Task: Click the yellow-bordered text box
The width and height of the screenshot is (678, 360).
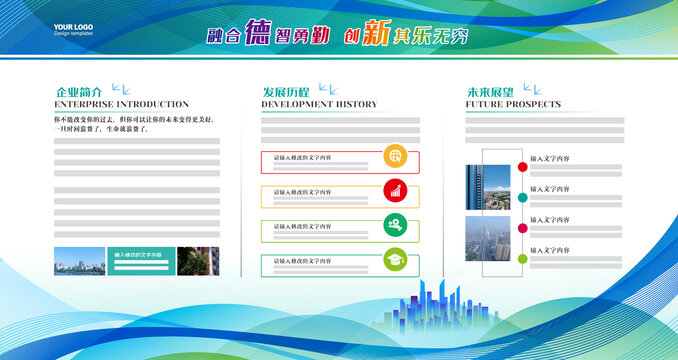Action: point(340,197)
